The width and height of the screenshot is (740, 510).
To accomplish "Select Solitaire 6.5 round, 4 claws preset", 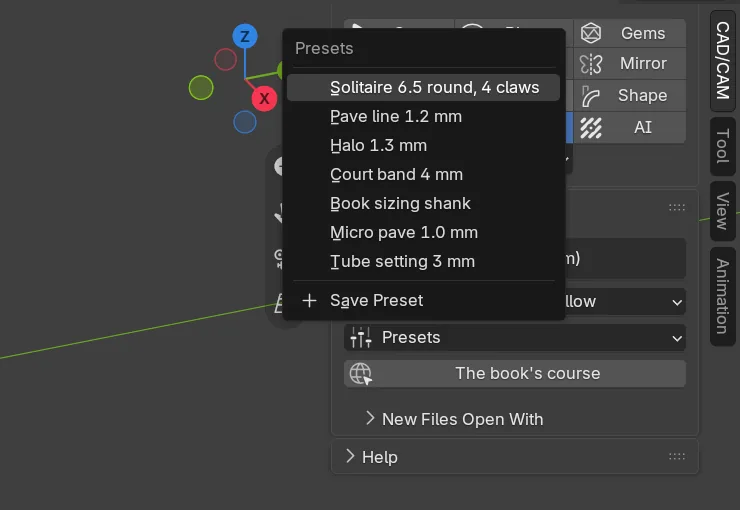I will click(423, 87).
